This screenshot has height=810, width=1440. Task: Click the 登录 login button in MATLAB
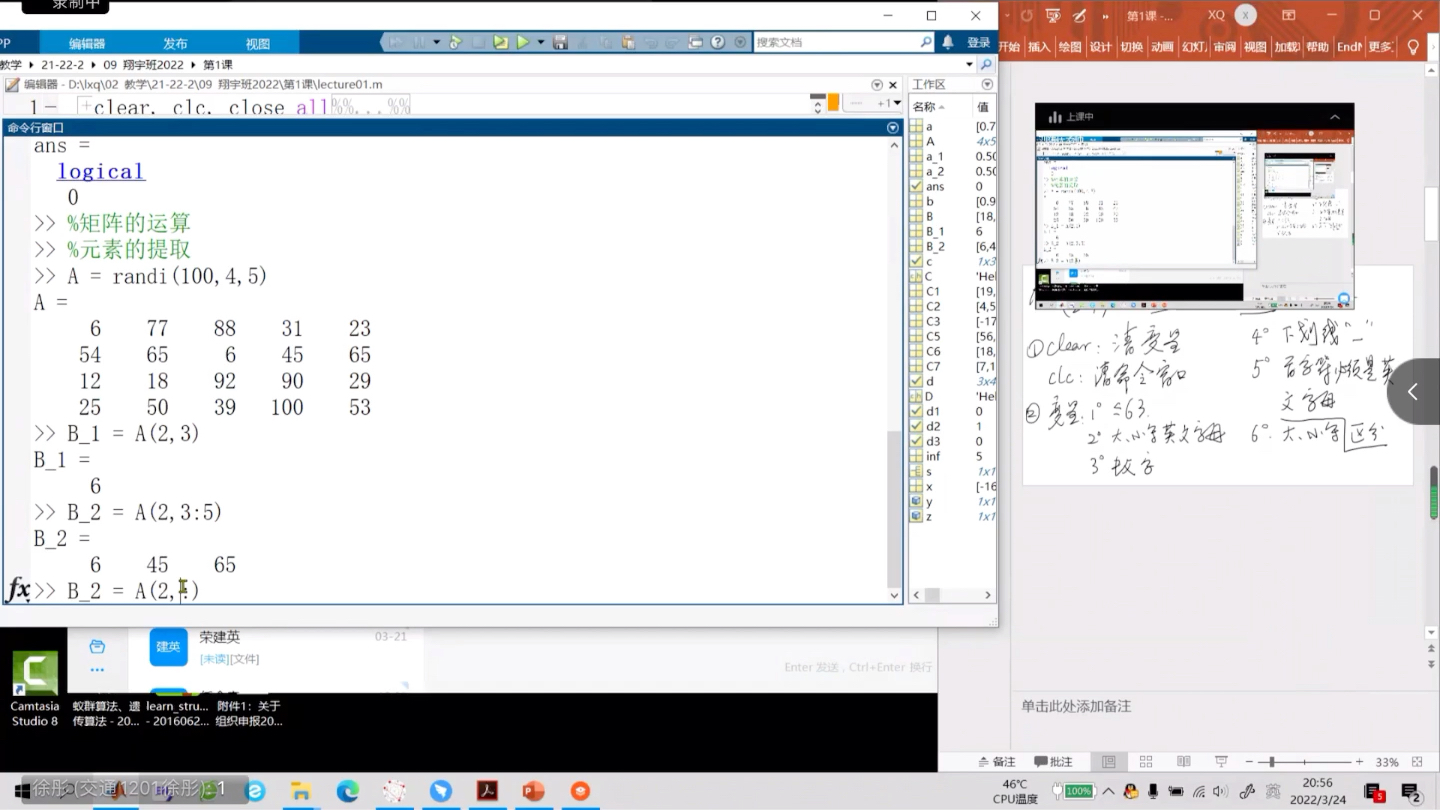977,43
